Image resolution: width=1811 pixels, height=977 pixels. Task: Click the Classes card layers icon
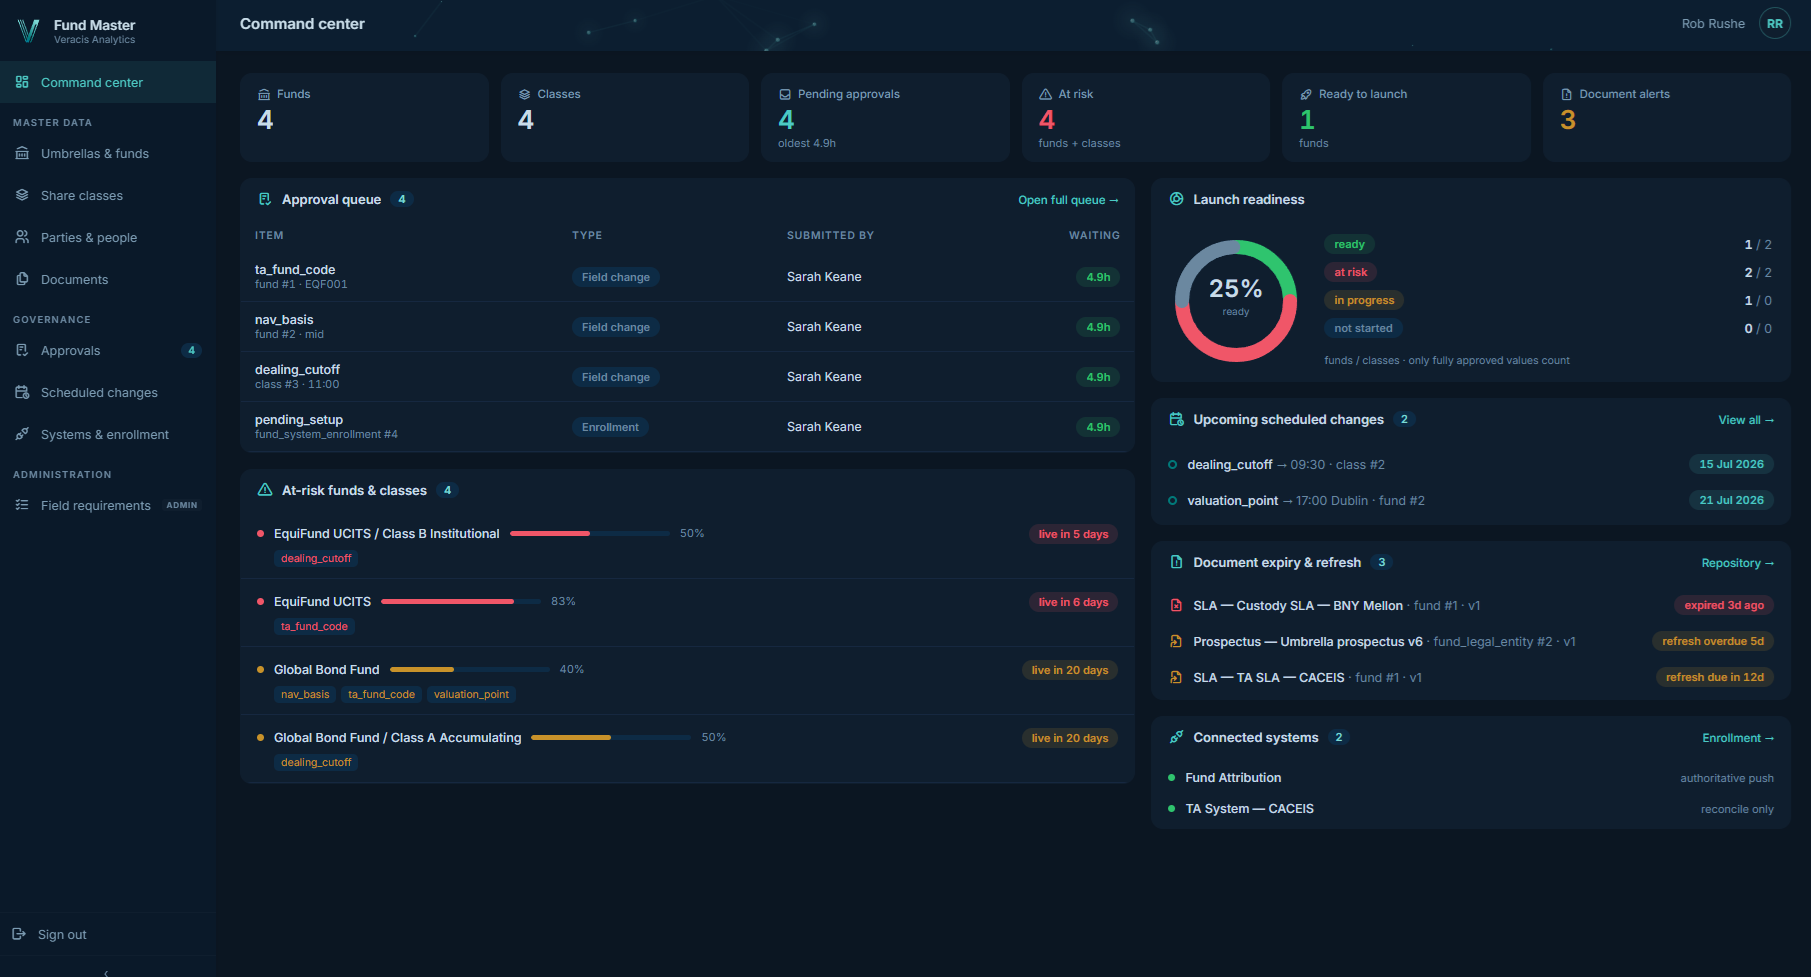tap(524, 94)
